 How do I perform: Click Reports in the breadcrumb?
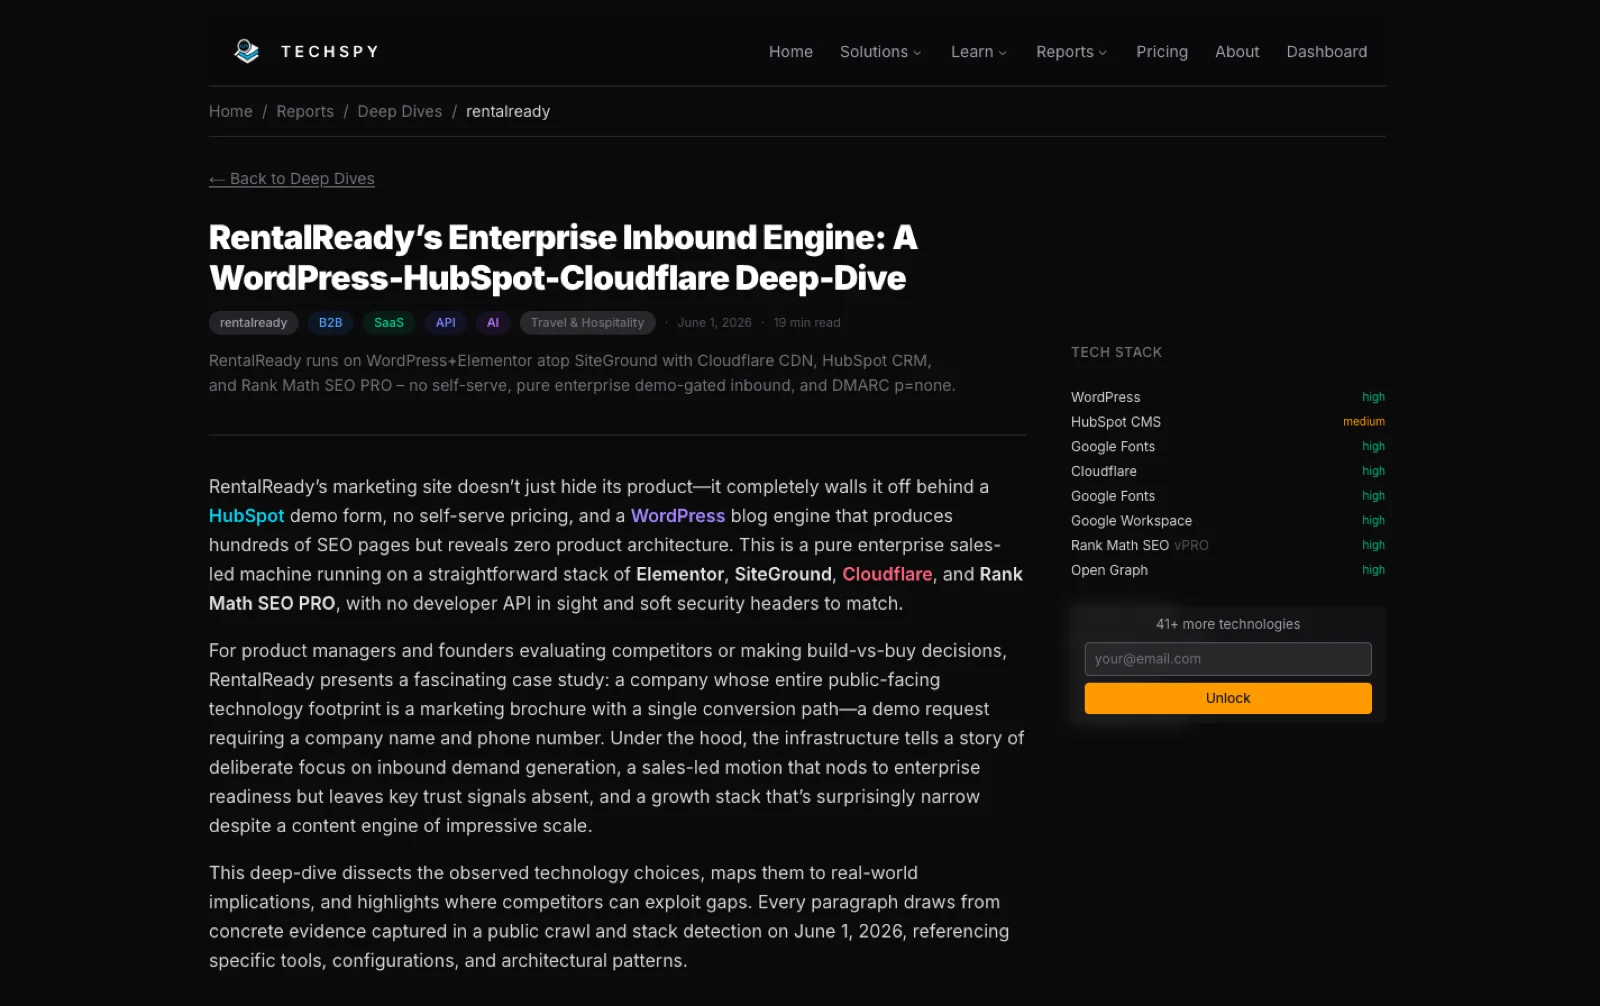click(305, 111)
